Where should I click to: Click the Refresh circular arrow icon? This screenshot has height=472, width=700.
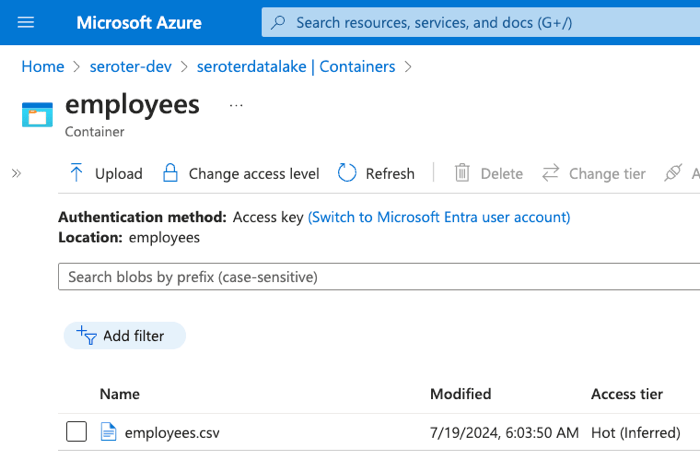[347, 173]
